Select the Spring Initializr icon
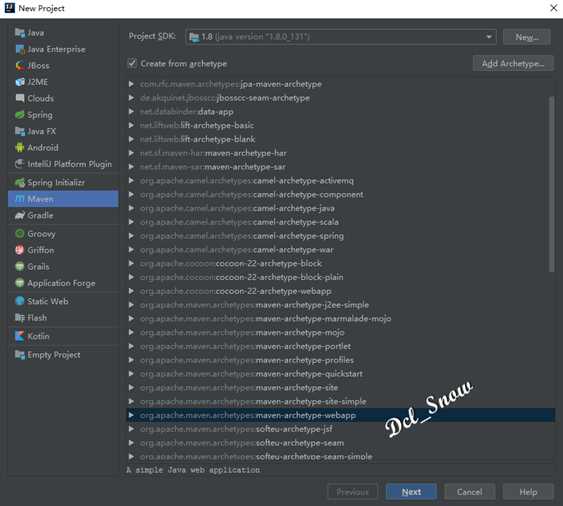 tap(20, 182)
